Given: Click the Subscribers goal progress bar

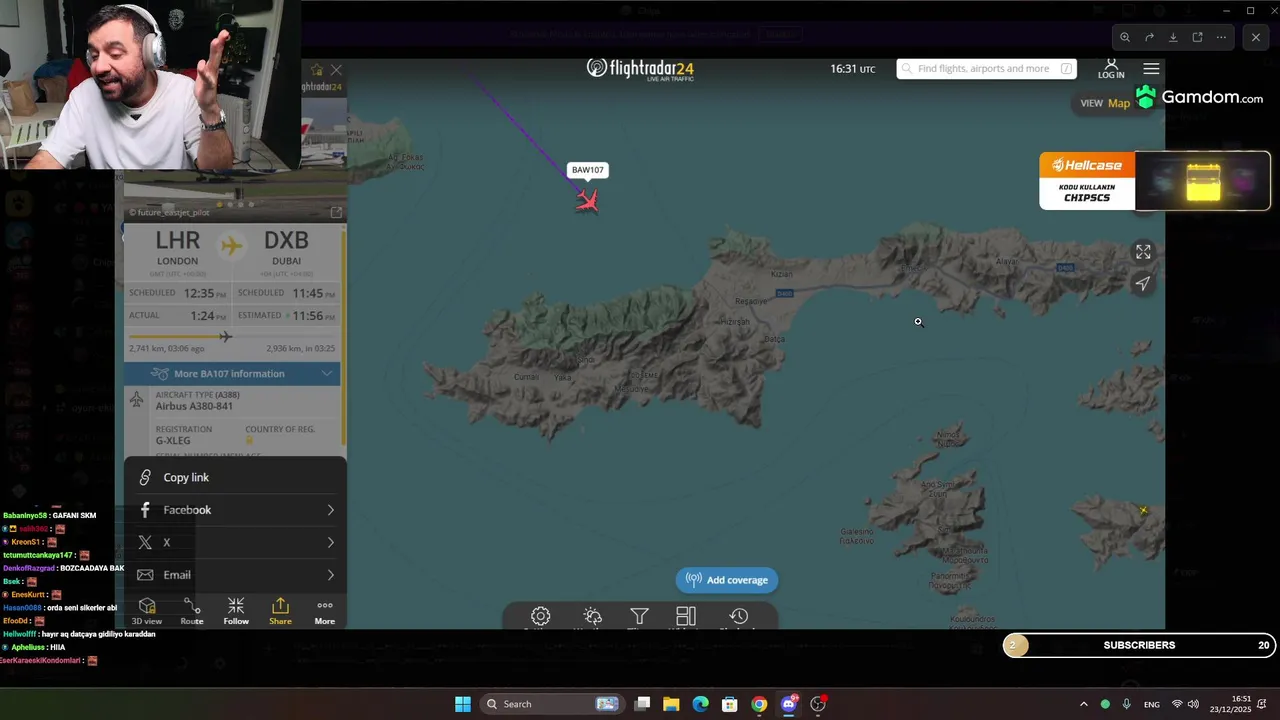Looking at the screenshot, I should [1139, 645].
